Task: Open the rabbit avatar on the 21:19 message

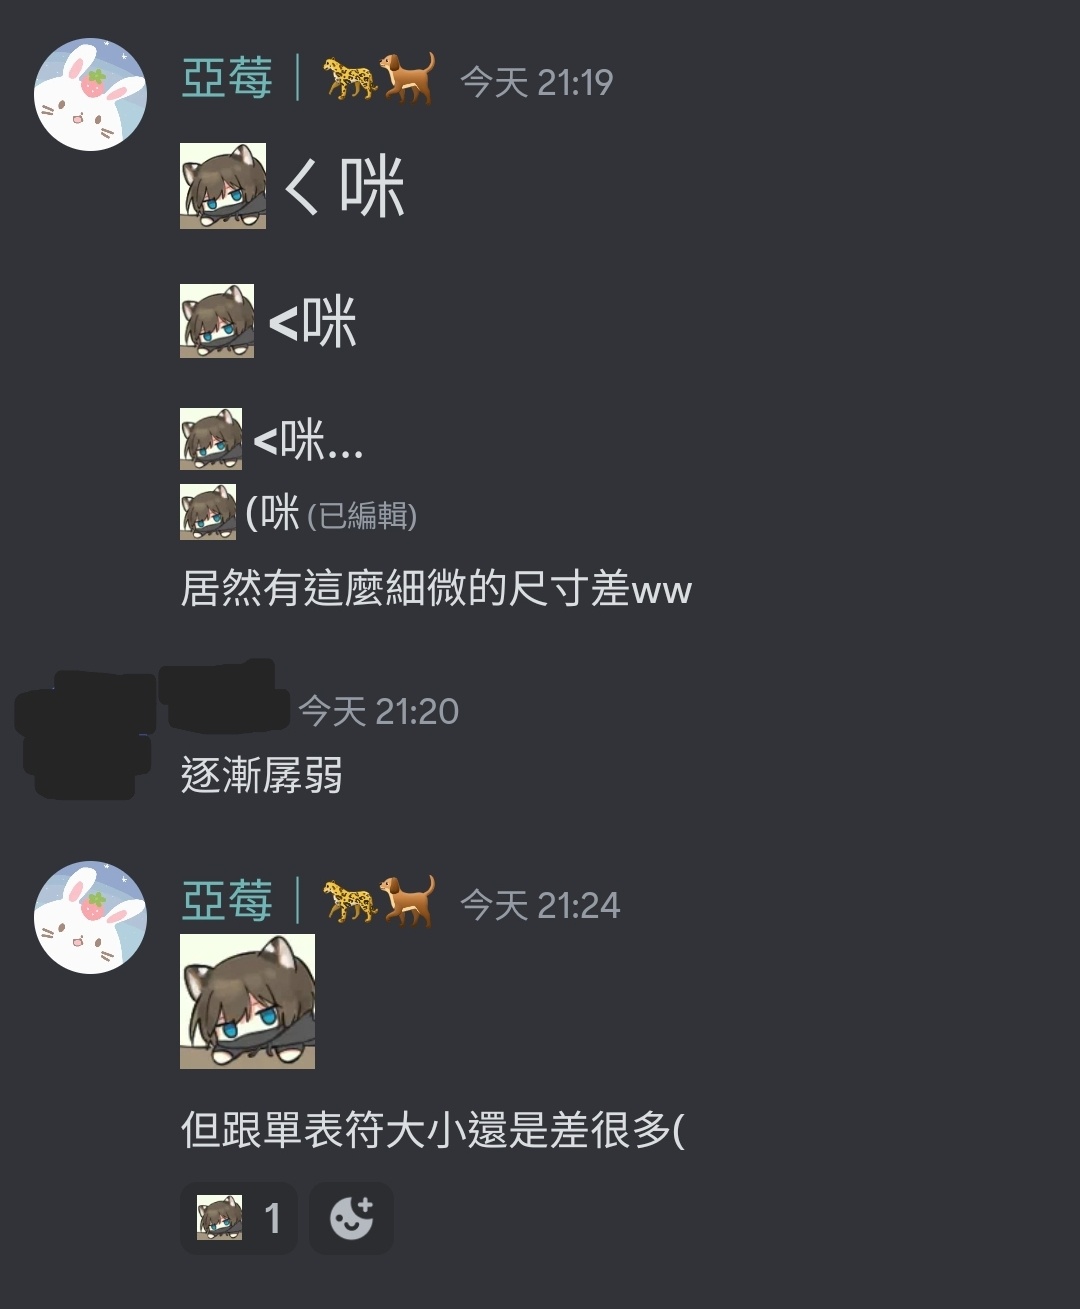Action: tap(91, 95)
